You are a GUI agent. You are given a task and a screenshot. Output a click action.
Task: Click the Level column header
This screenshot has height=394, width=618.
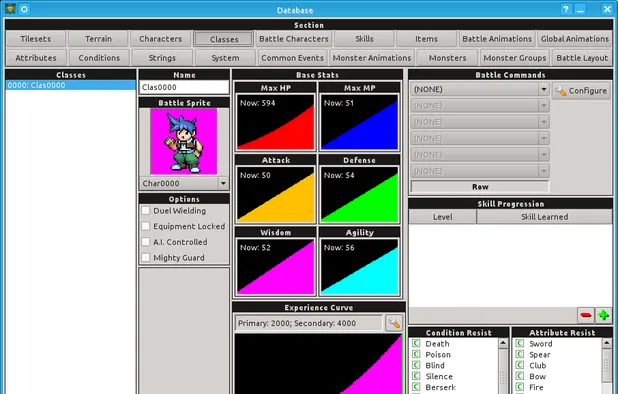(x=443, y=217)
